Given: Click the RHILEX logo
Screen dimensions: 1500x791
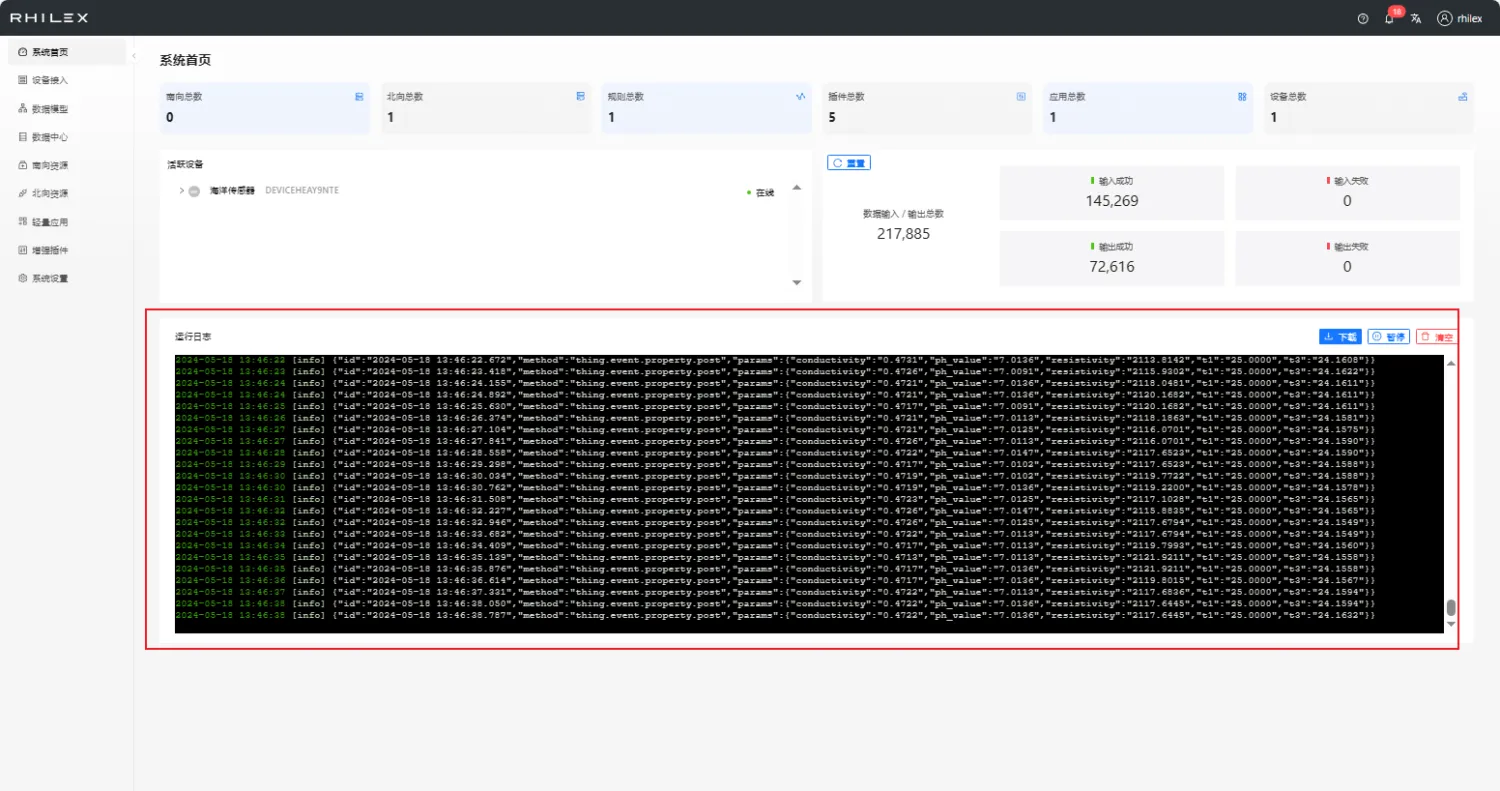Looking at the screenshot, I should (x=49, y=18).
